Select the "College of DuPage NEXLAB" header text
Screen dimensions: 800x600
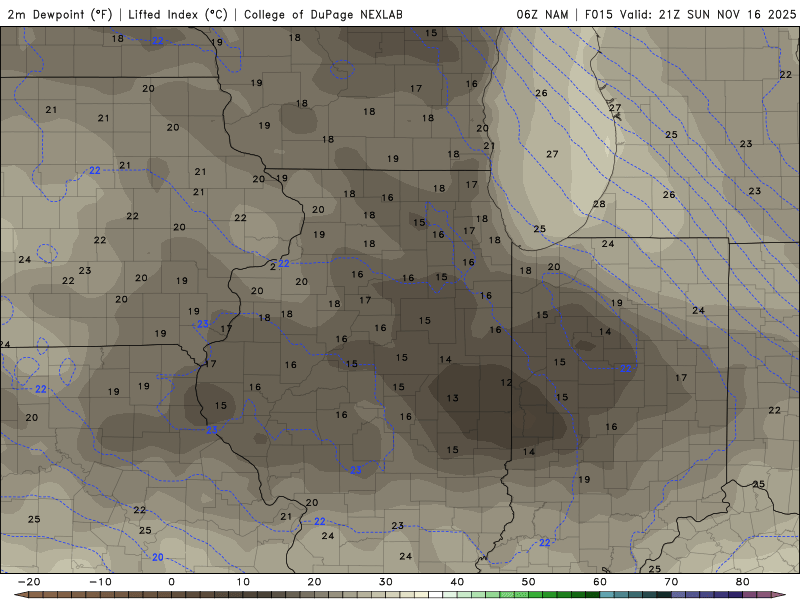pos(323,14)
